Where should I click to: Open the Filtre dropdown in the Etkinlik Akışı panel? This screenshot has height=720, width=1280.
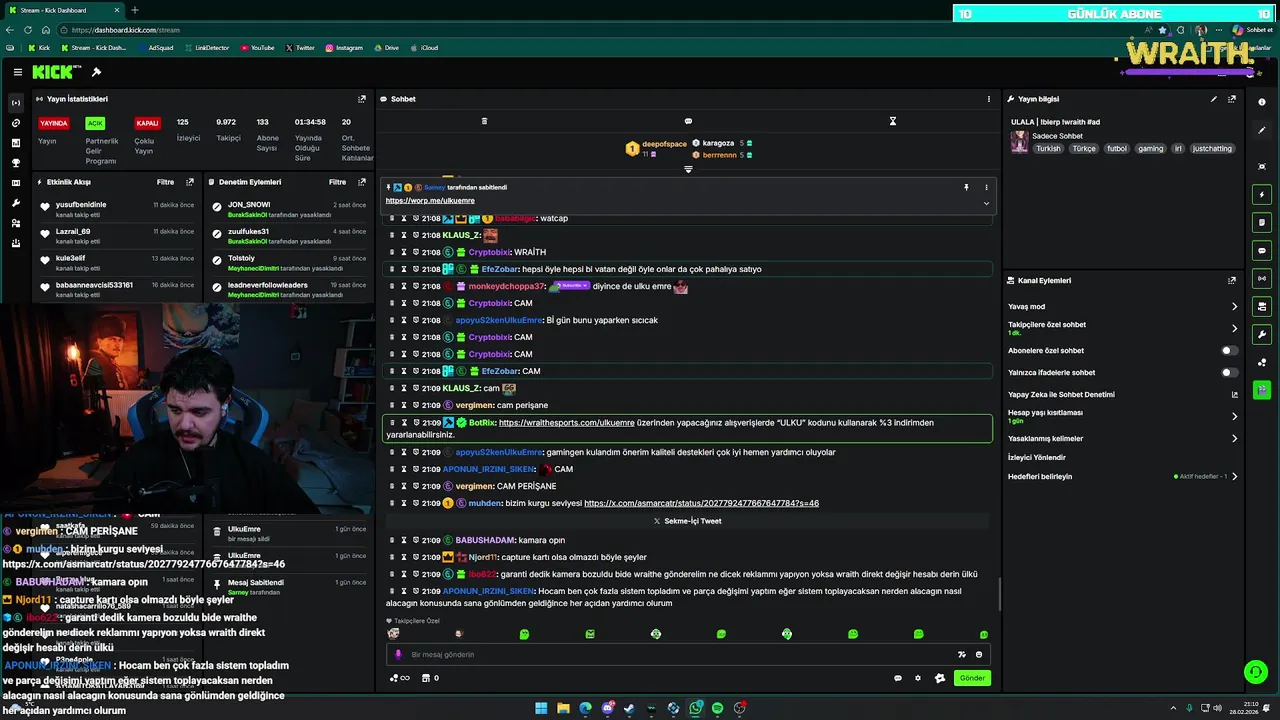coord(165,182)
